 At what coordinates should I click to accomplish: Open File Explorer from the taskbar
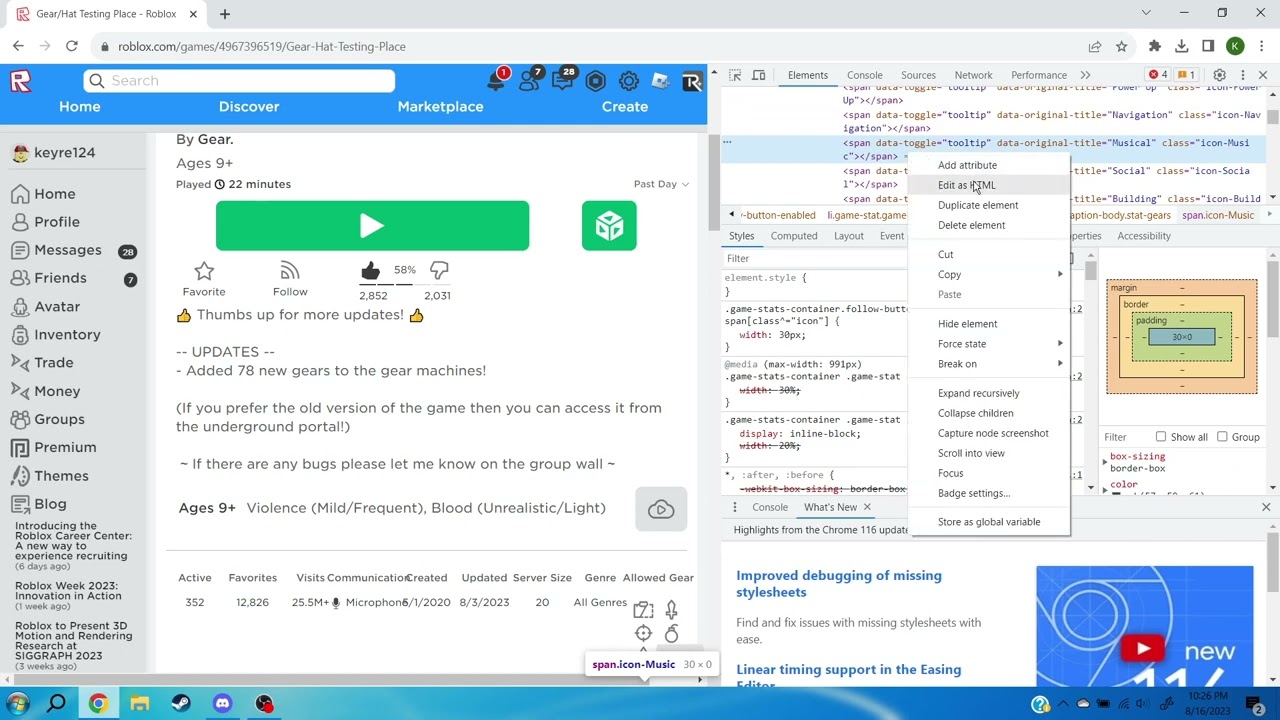point(139,704)
